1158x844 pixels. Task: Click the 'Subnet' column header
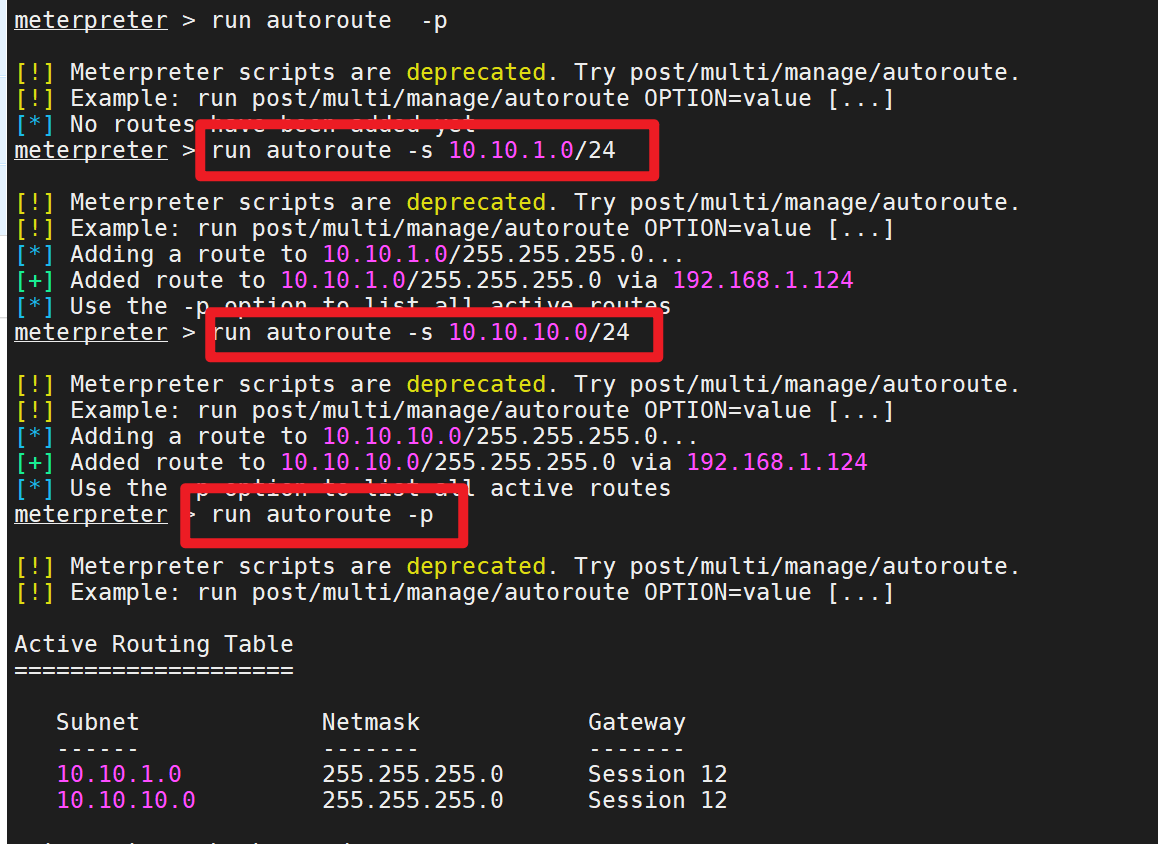[x=97, y=722]
